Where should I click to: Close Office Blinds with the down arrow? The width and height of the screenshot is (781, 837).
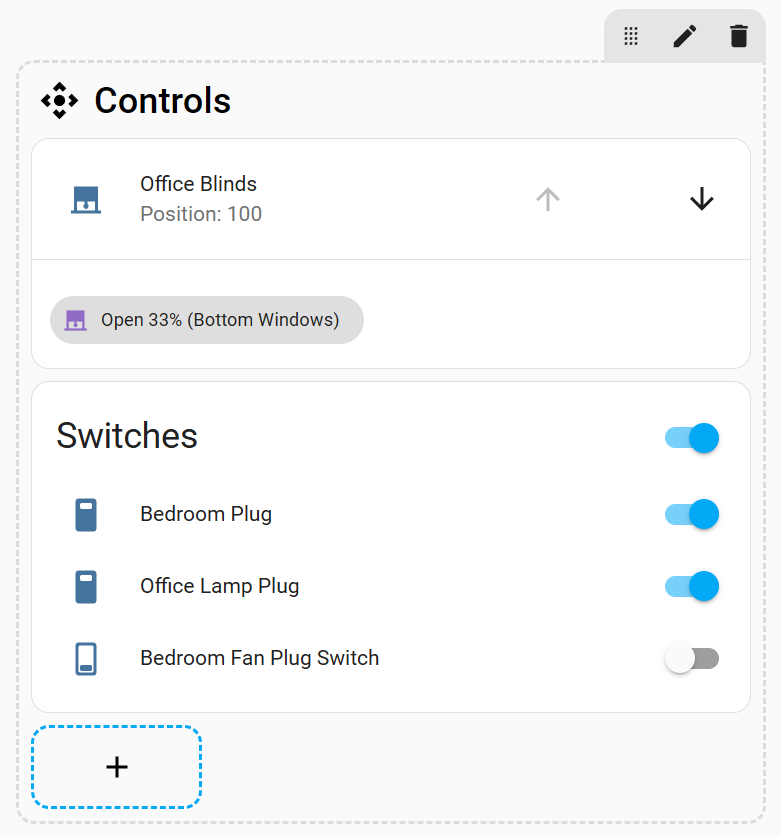point(702,199)
